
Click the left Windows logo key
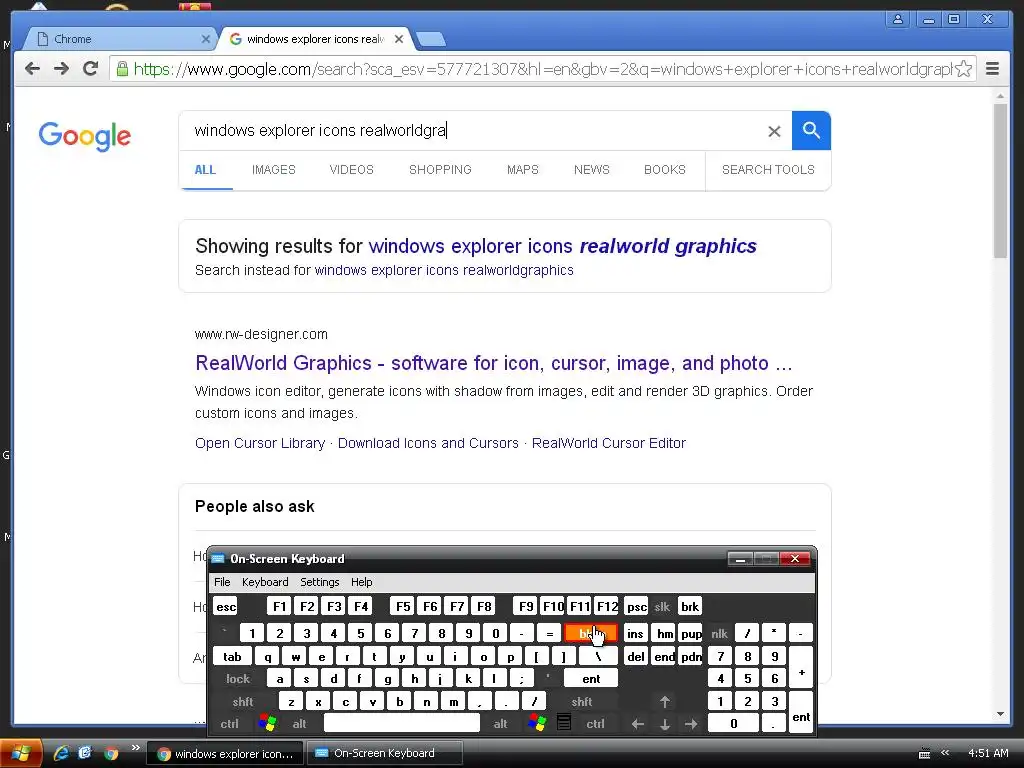(267, 724)
